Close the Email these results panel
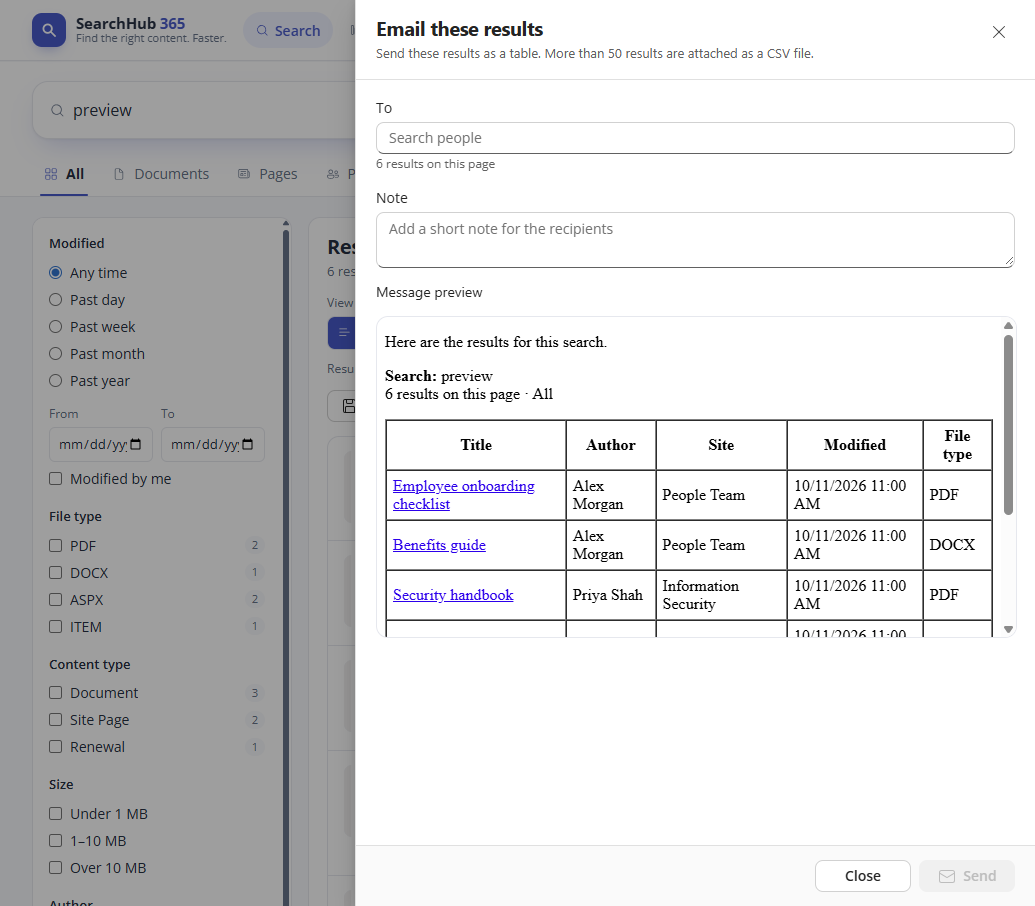This screenshot has height=906, width=1035. 998,32
